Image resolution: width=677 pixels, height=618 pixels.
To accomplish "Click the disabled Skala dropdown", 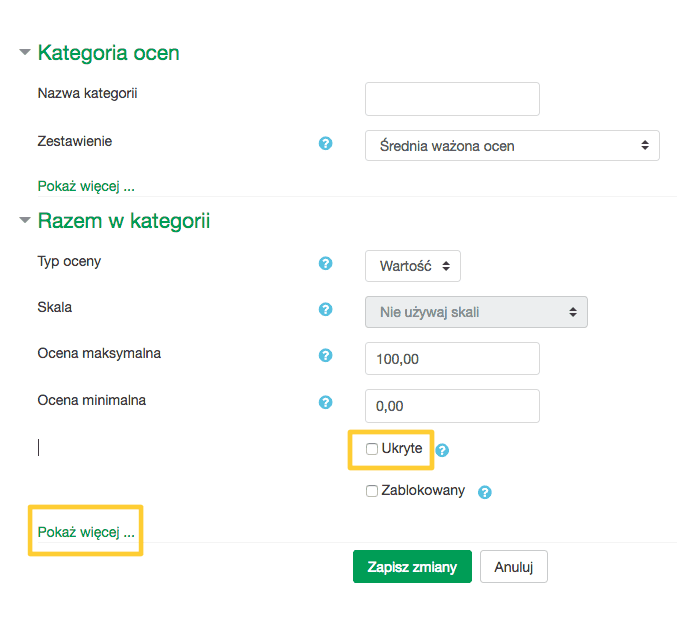I will (x=476, y=312).
